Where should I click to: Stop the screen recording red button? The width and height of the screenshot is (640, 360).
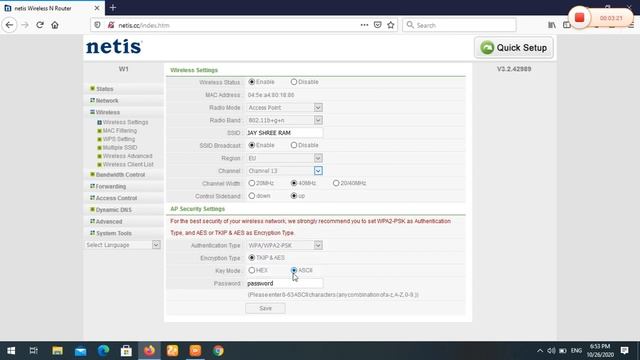(580, 18)
